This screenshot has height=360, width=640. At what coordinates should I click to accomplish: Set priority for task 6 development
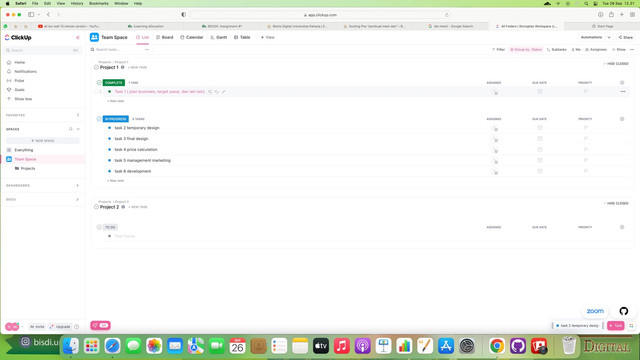(585, 171)
